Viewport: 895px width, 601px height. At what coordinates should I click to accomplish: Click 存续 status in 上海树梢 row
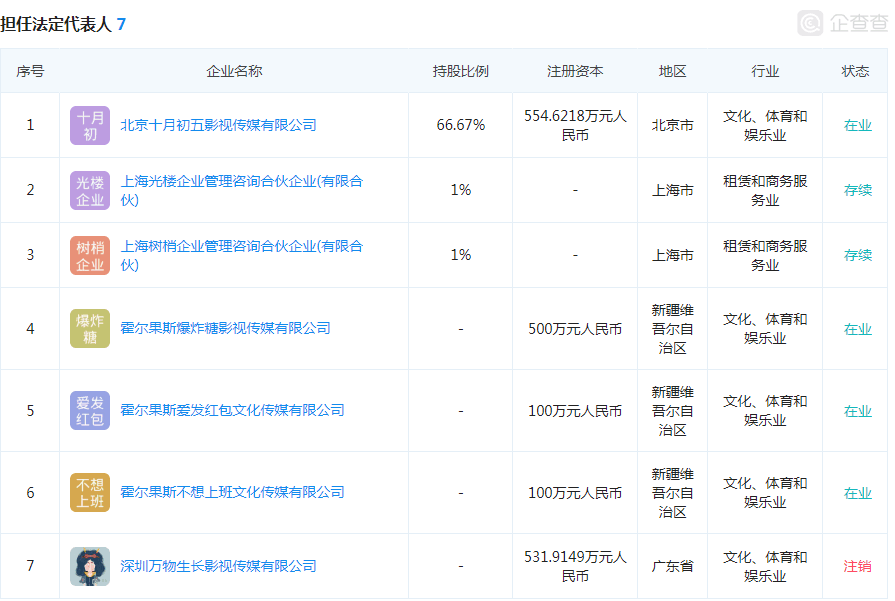[x=857, y=255]
